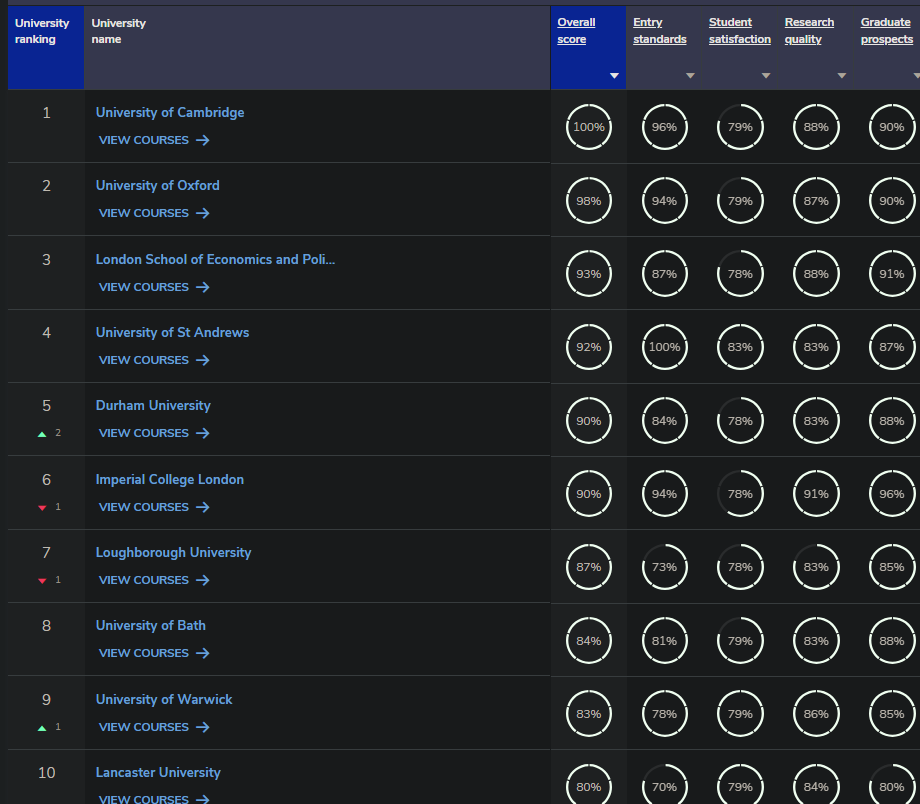This screenshot has height=804, width=920.
Task: Open the University of Bath link
Action: (150, 626)
